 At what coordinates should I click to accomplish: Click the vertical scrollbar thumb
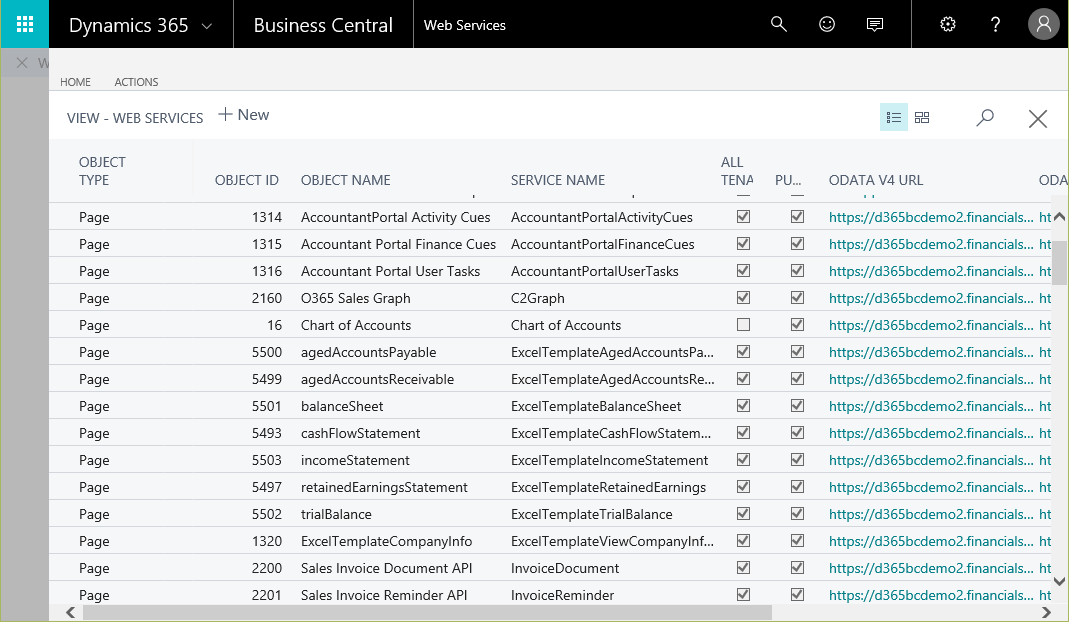(x=1059, y=263)
